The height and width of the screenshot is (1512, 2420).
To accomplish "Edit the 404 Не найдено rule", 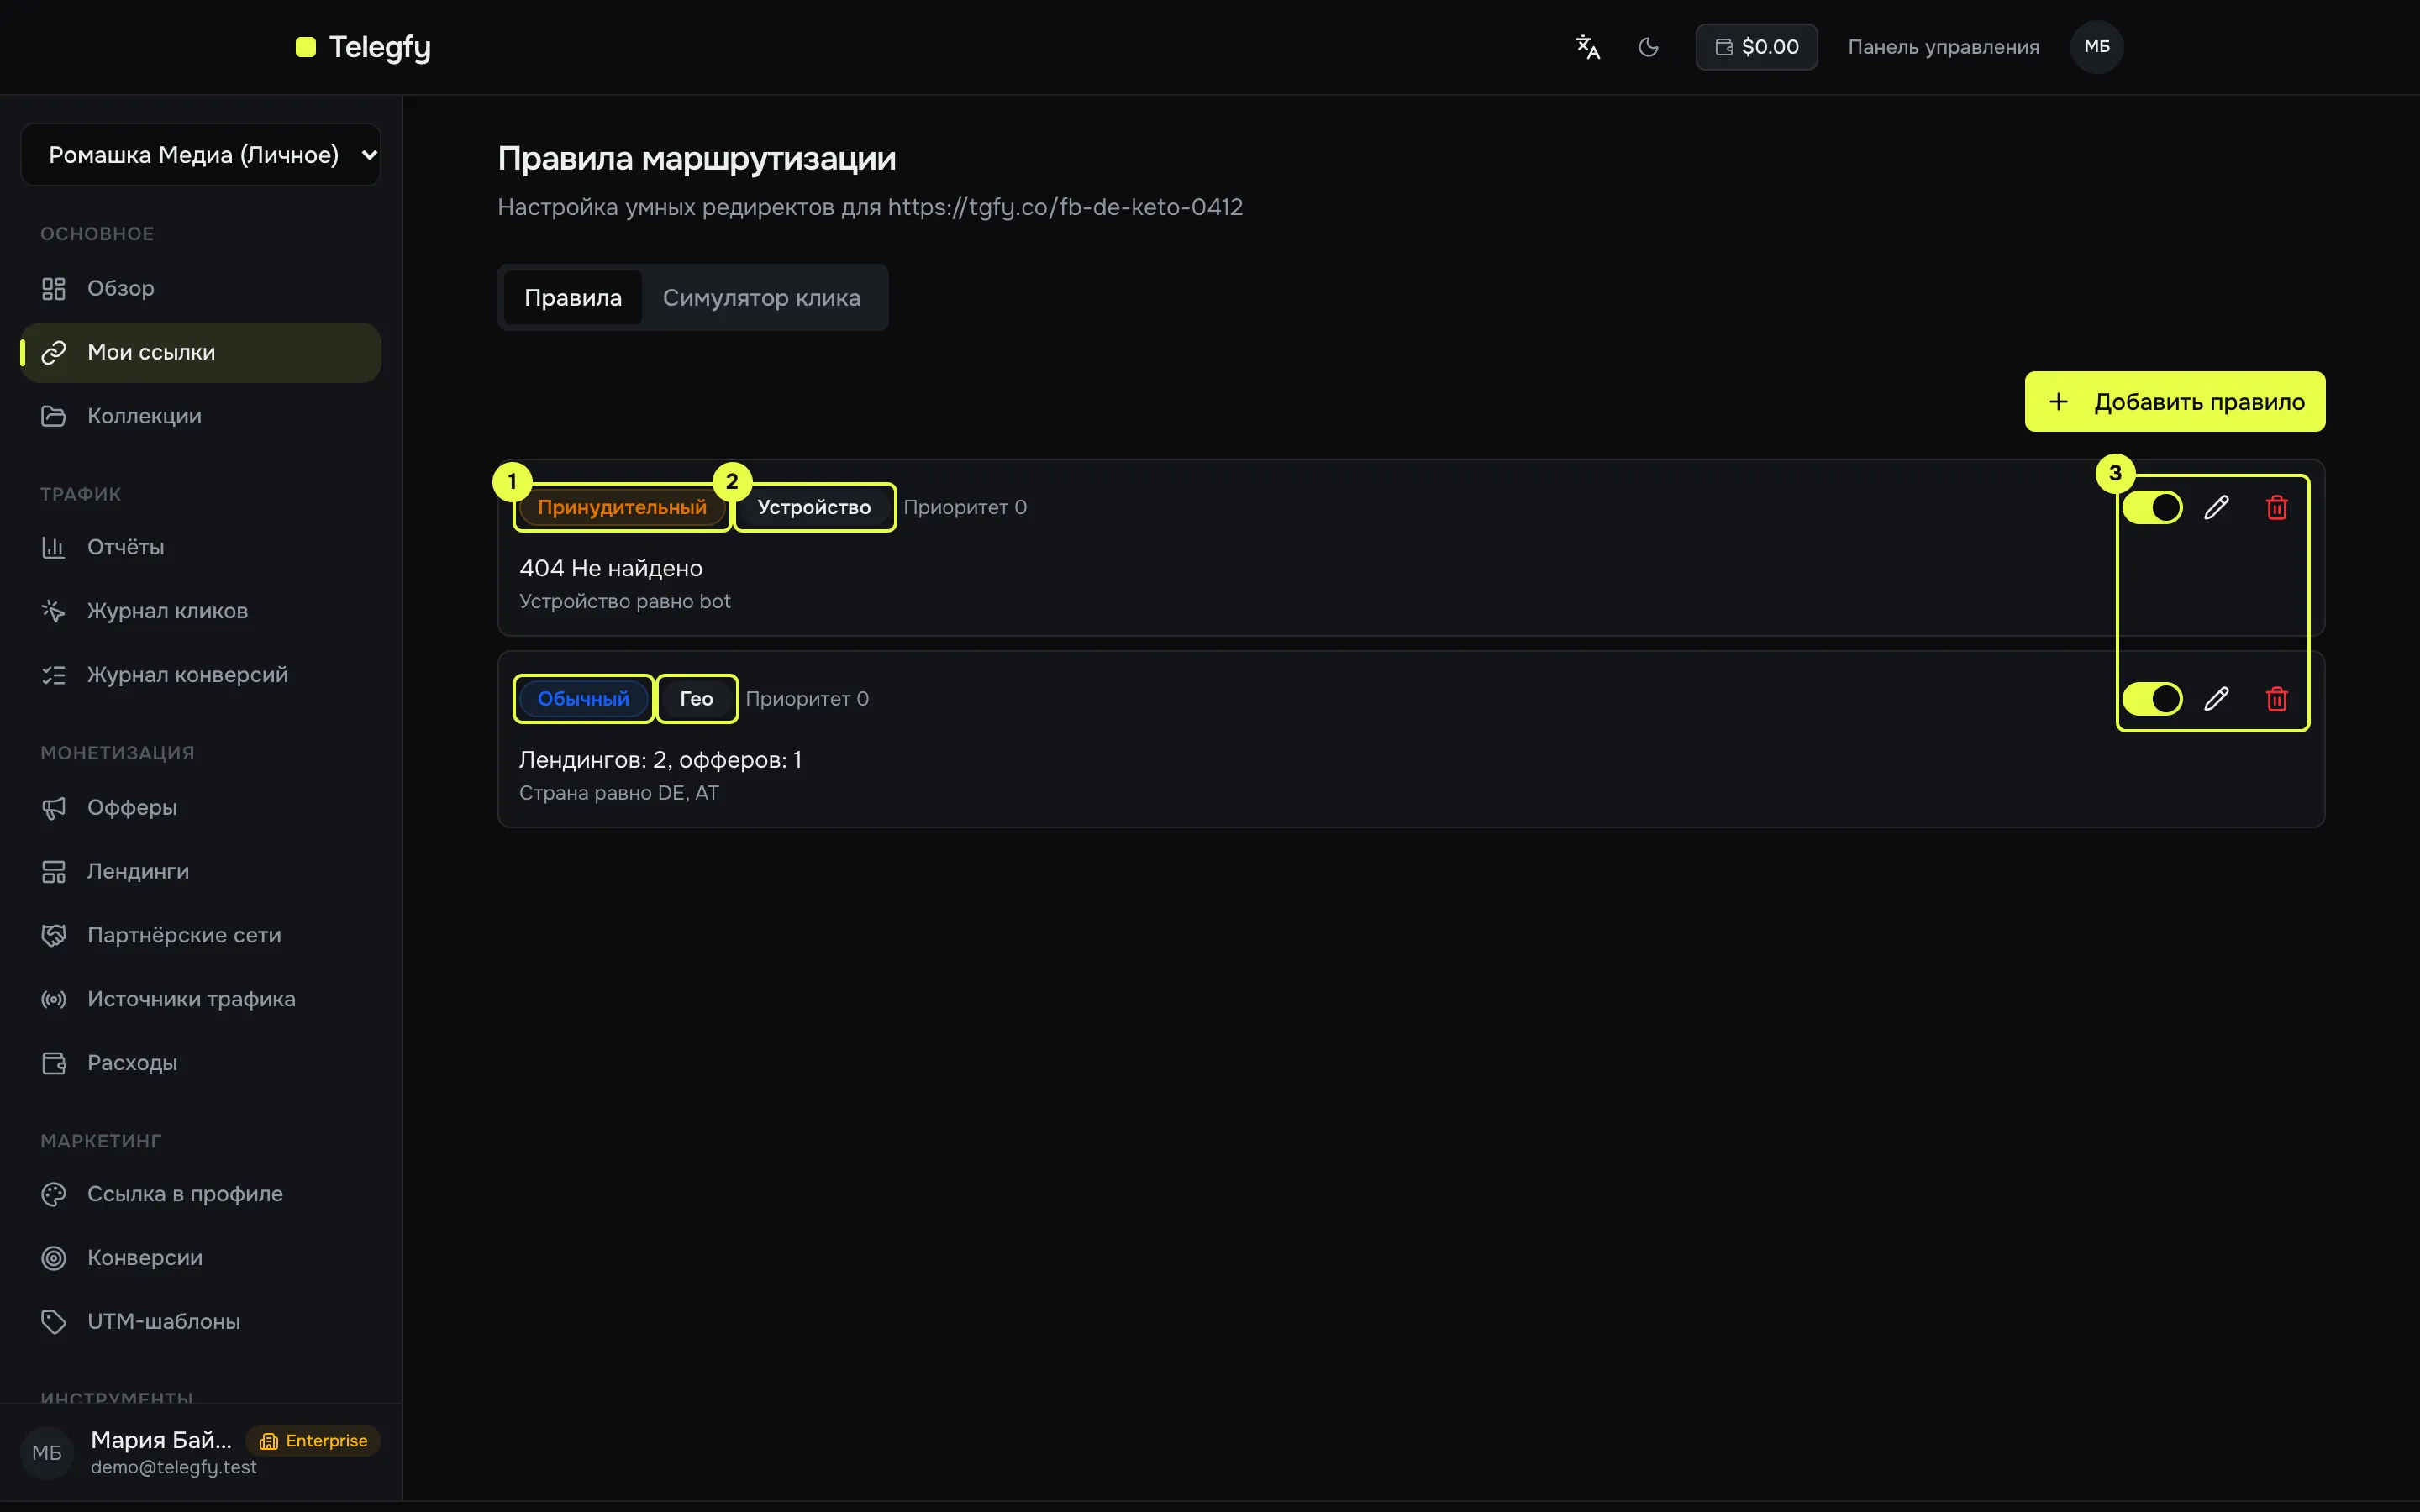I will (x=2216, y=508).
